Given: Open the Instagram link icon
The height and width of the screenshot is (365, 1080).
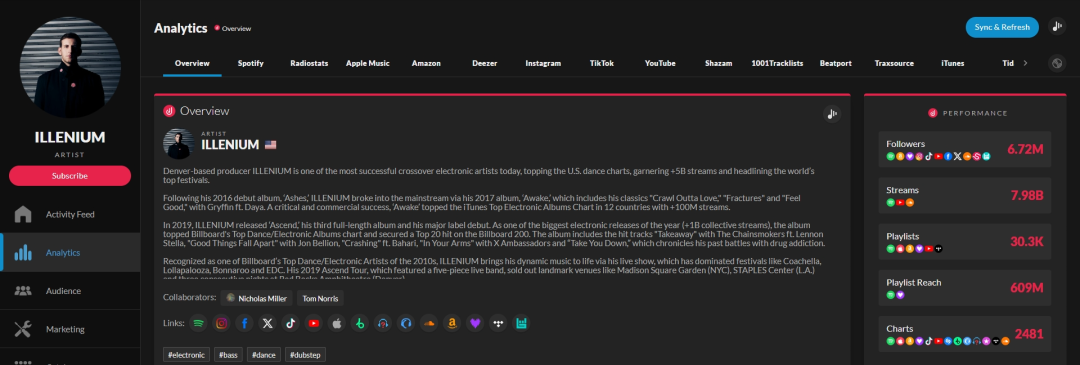Looking at the screenshot, I should coord(221,322).
